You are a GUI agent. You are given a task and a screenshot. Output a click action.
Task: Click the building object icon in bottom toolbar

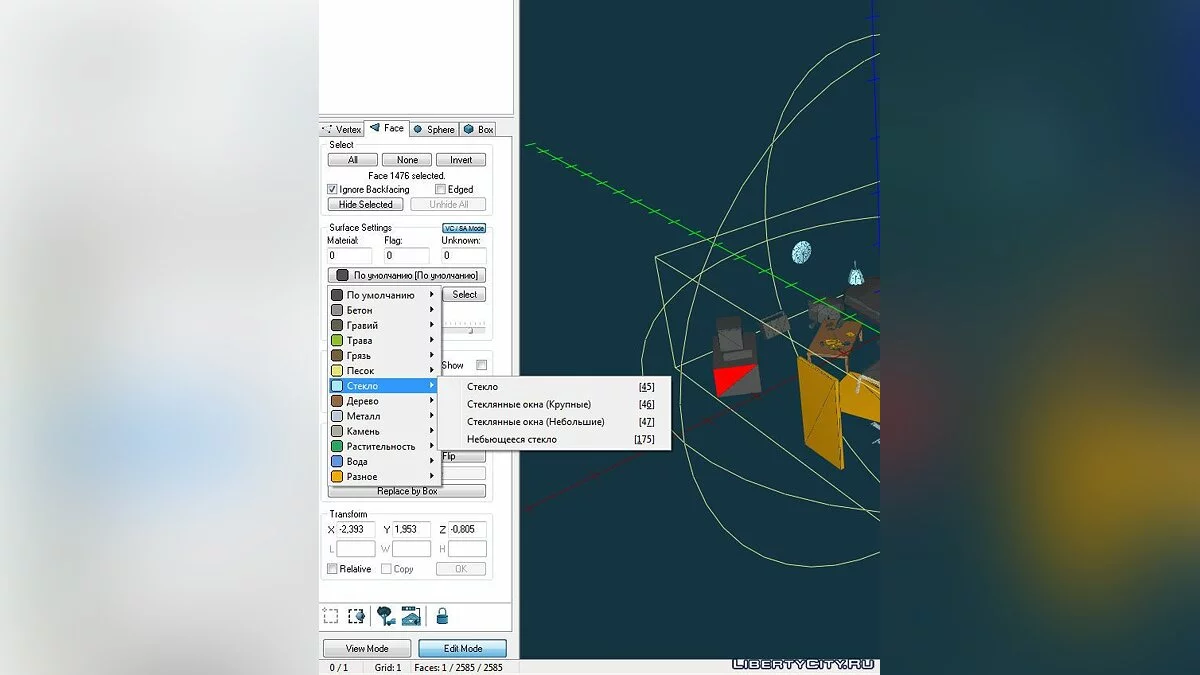point(411,616)
